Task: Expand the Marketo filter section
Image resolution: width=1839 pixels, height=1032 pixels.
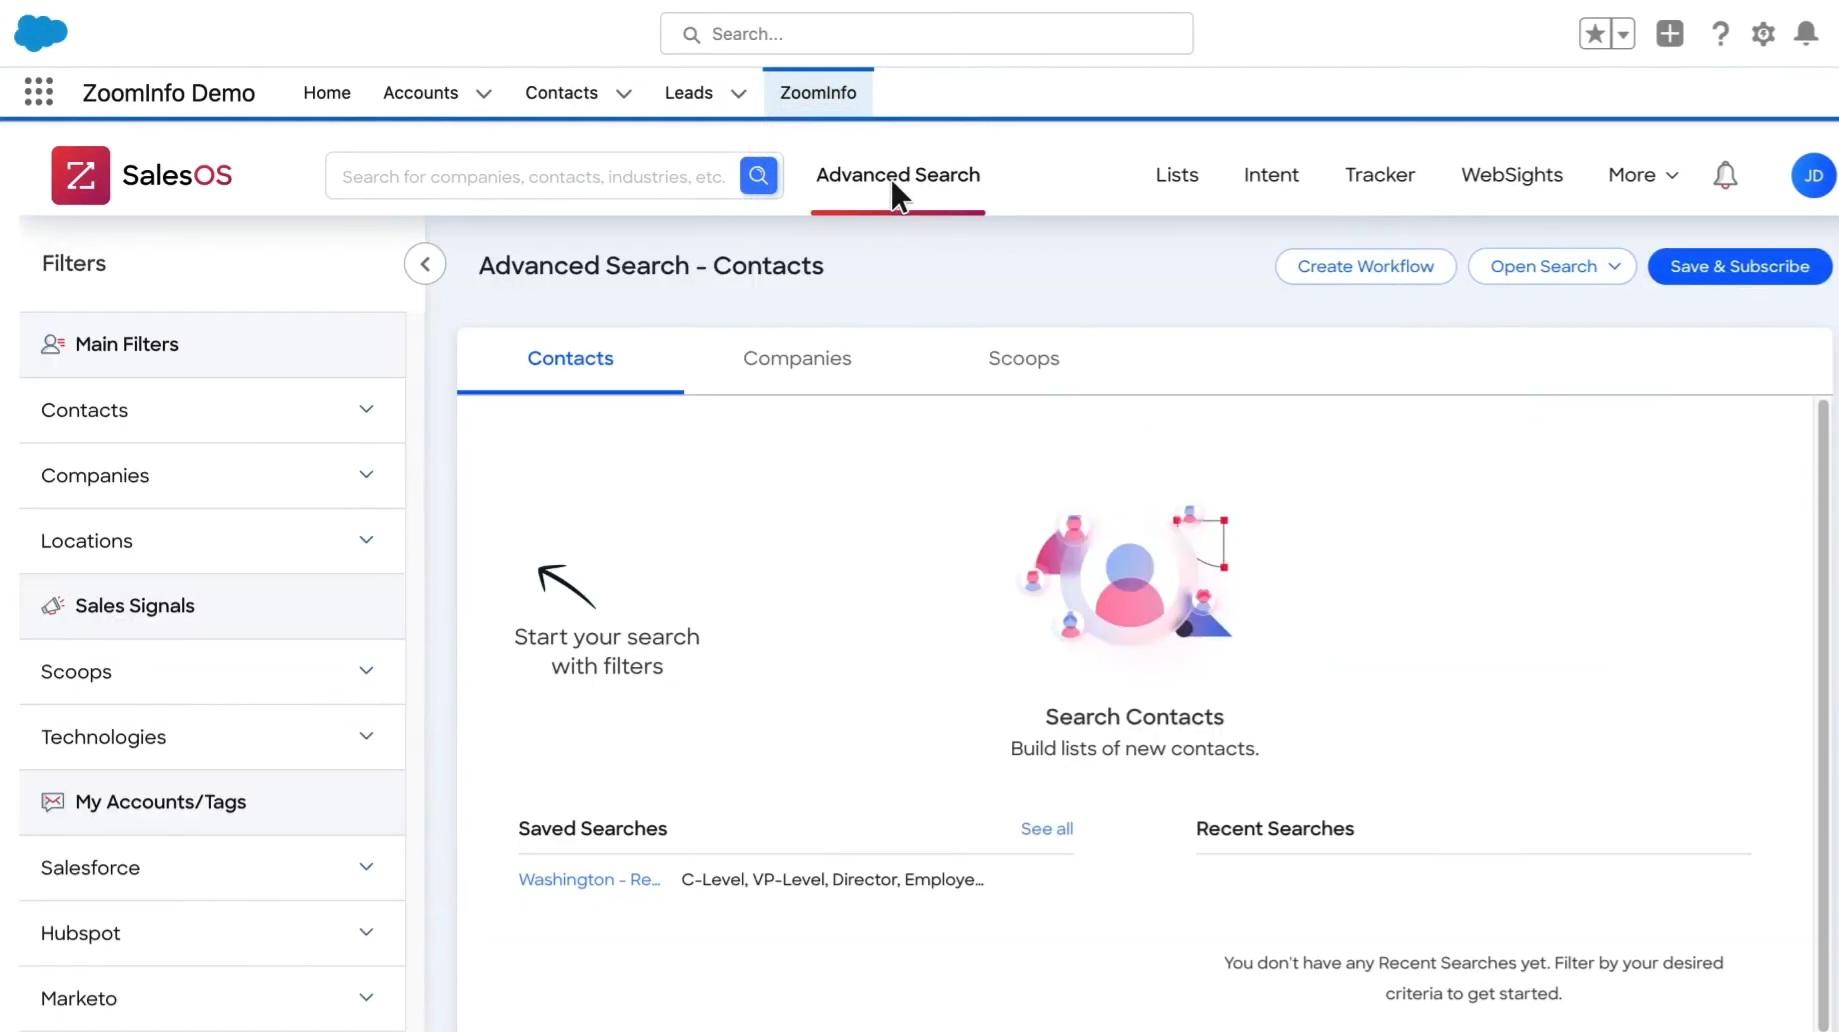Action: click(212, 998)
